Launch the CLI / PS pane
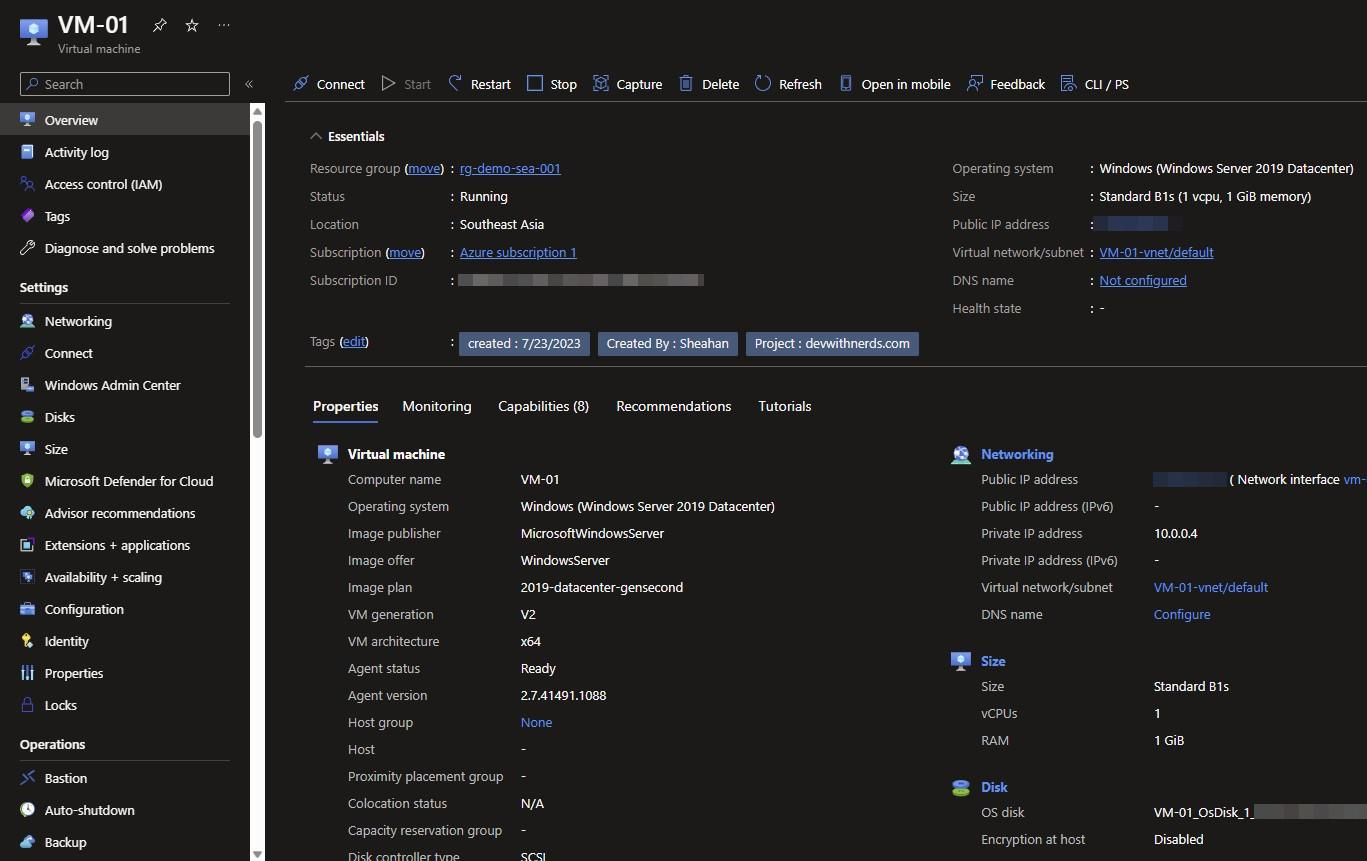 1094,84
